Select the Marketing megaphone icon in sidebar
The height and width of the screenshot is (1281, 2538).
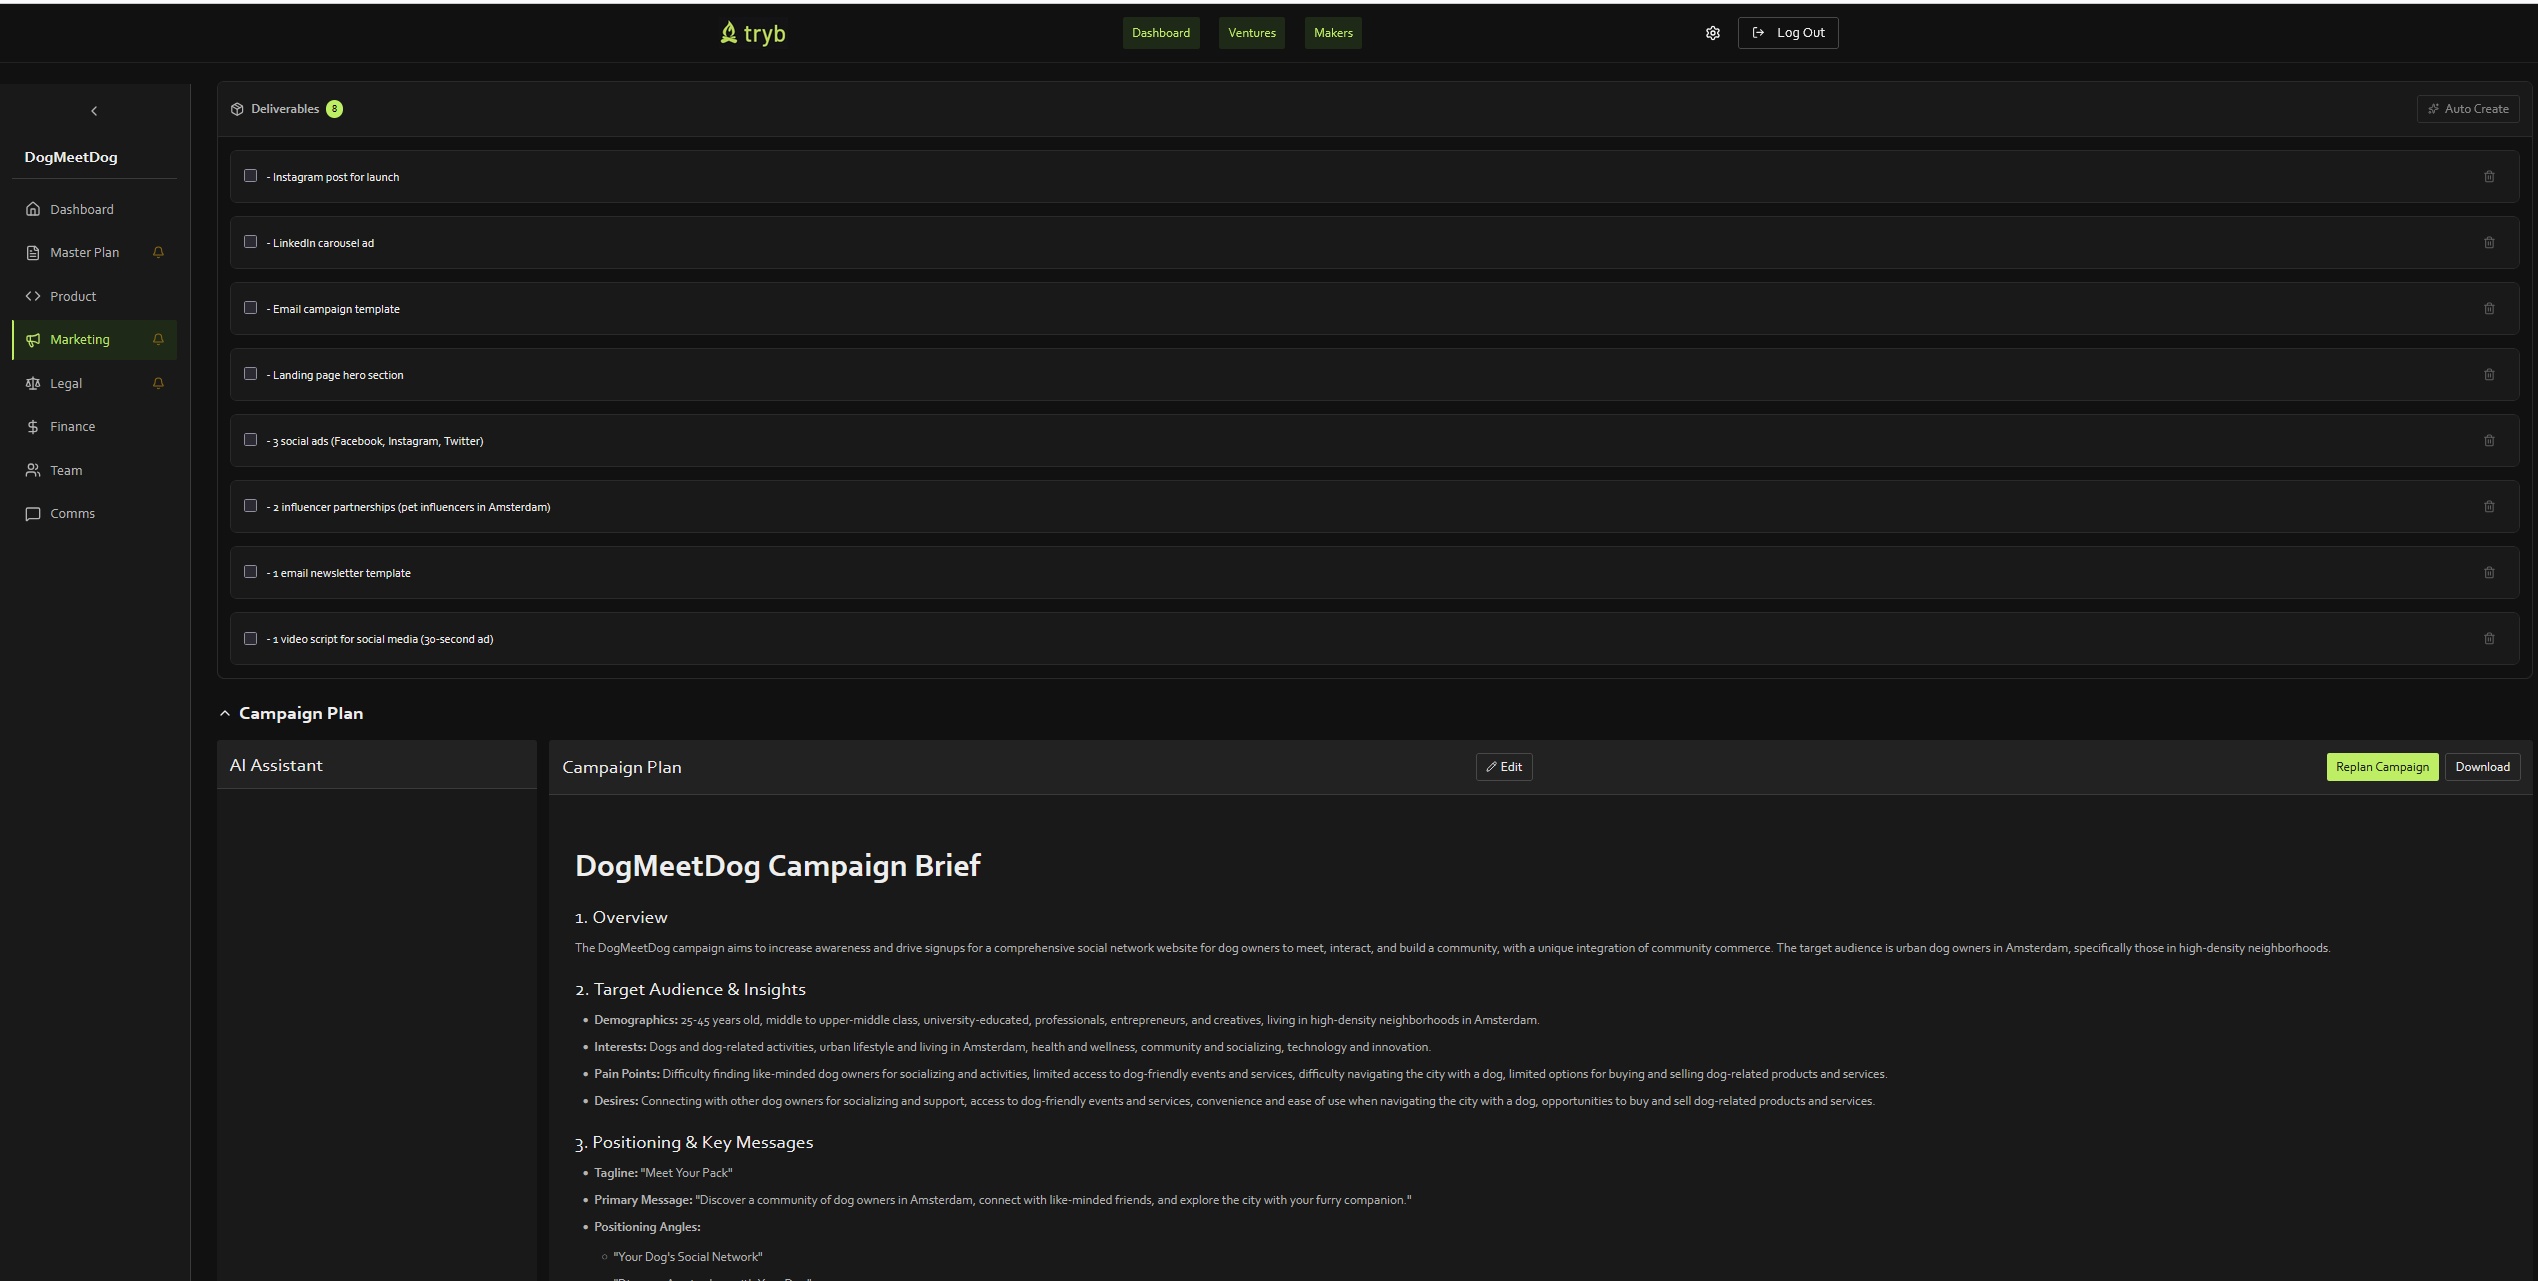[x=33, y=339]
